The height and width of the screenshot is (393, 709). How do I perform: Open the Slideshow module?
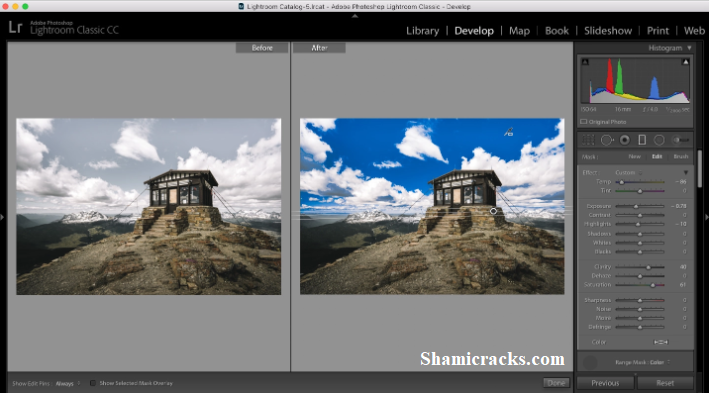click(x=608, y=31)
